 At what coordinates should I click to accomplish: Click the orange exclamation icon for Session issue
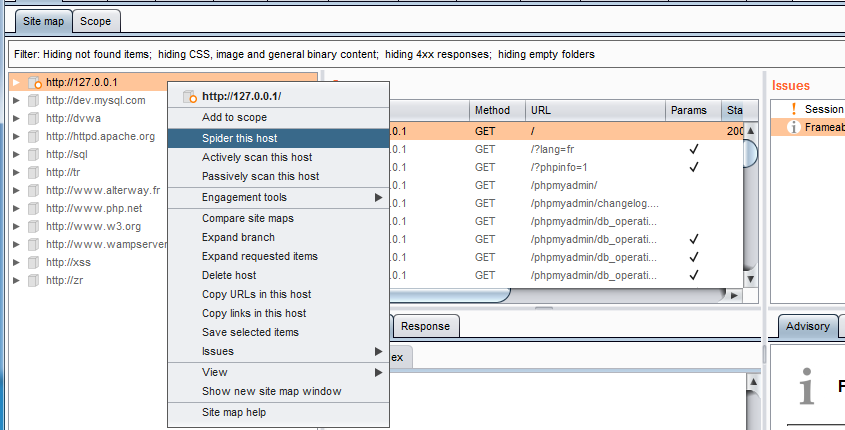coord(793,109)
